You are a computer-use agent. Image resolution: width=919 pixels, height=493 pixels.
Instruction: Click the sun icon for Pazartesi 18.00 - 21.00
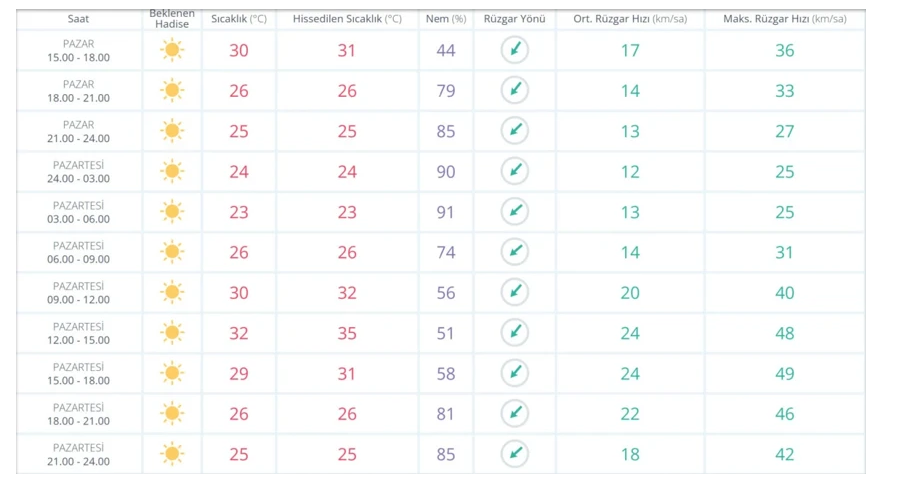coord(172,413)
